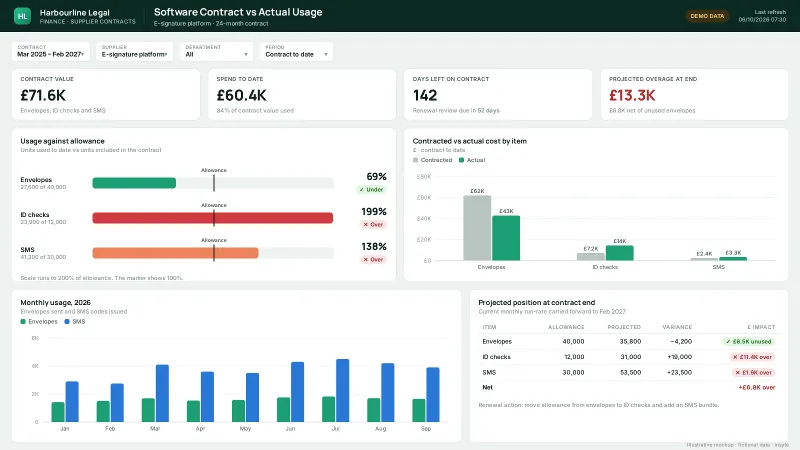The image size is (800, 450).
Task: Click the £ IMPACT column header
Action: [760, 327]
